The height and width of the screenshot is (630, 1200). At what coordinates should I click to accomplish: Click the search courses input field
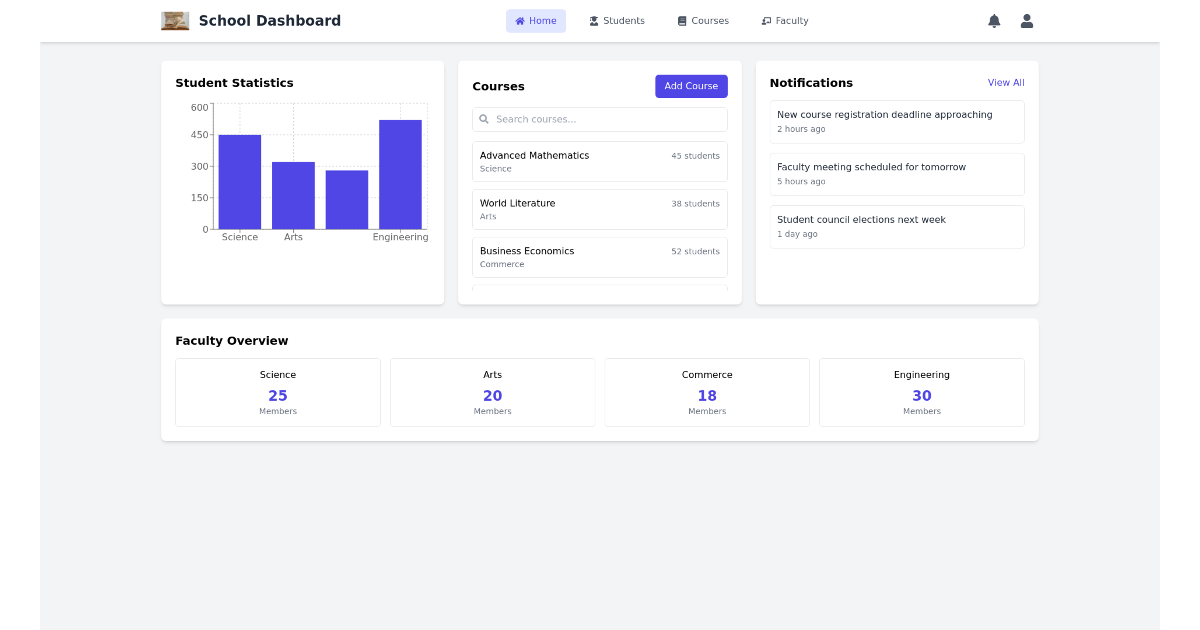click(x=600, y=119)
